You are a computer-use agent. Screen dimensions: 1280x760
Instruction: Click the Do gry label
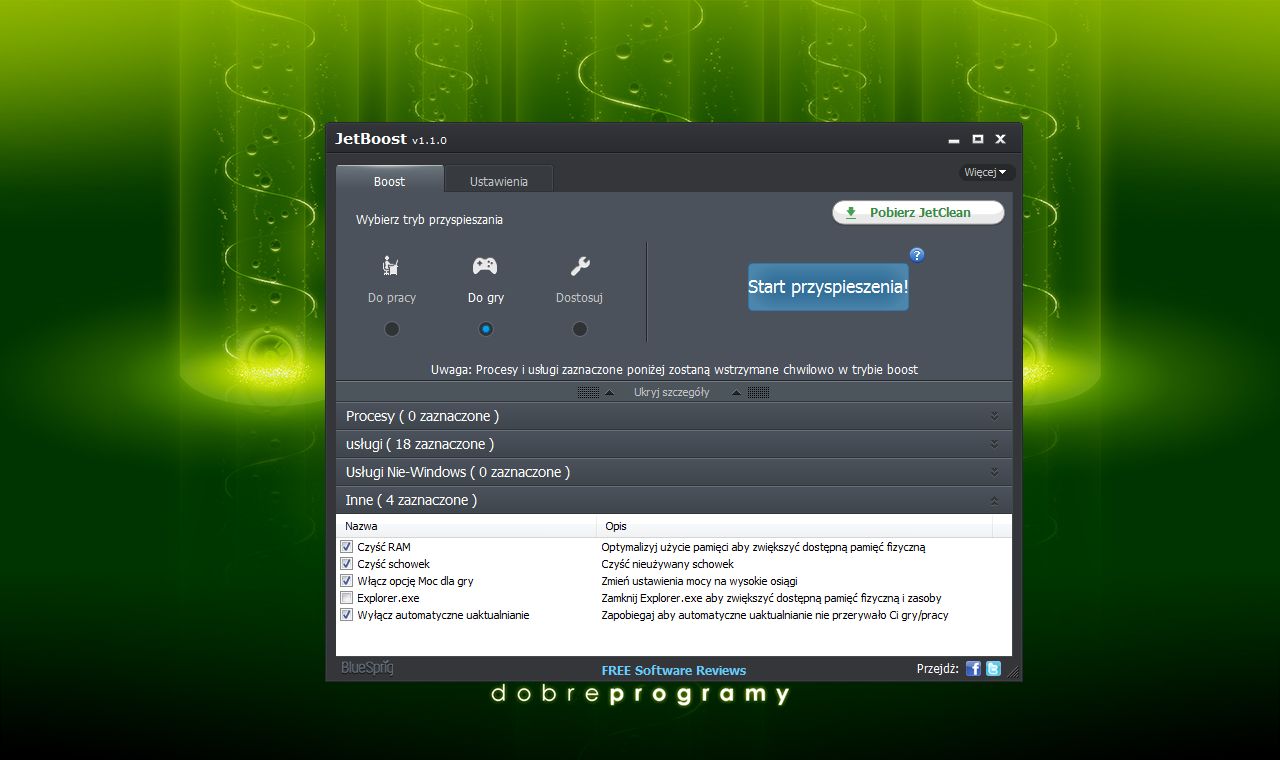click(x=486, y=298)
